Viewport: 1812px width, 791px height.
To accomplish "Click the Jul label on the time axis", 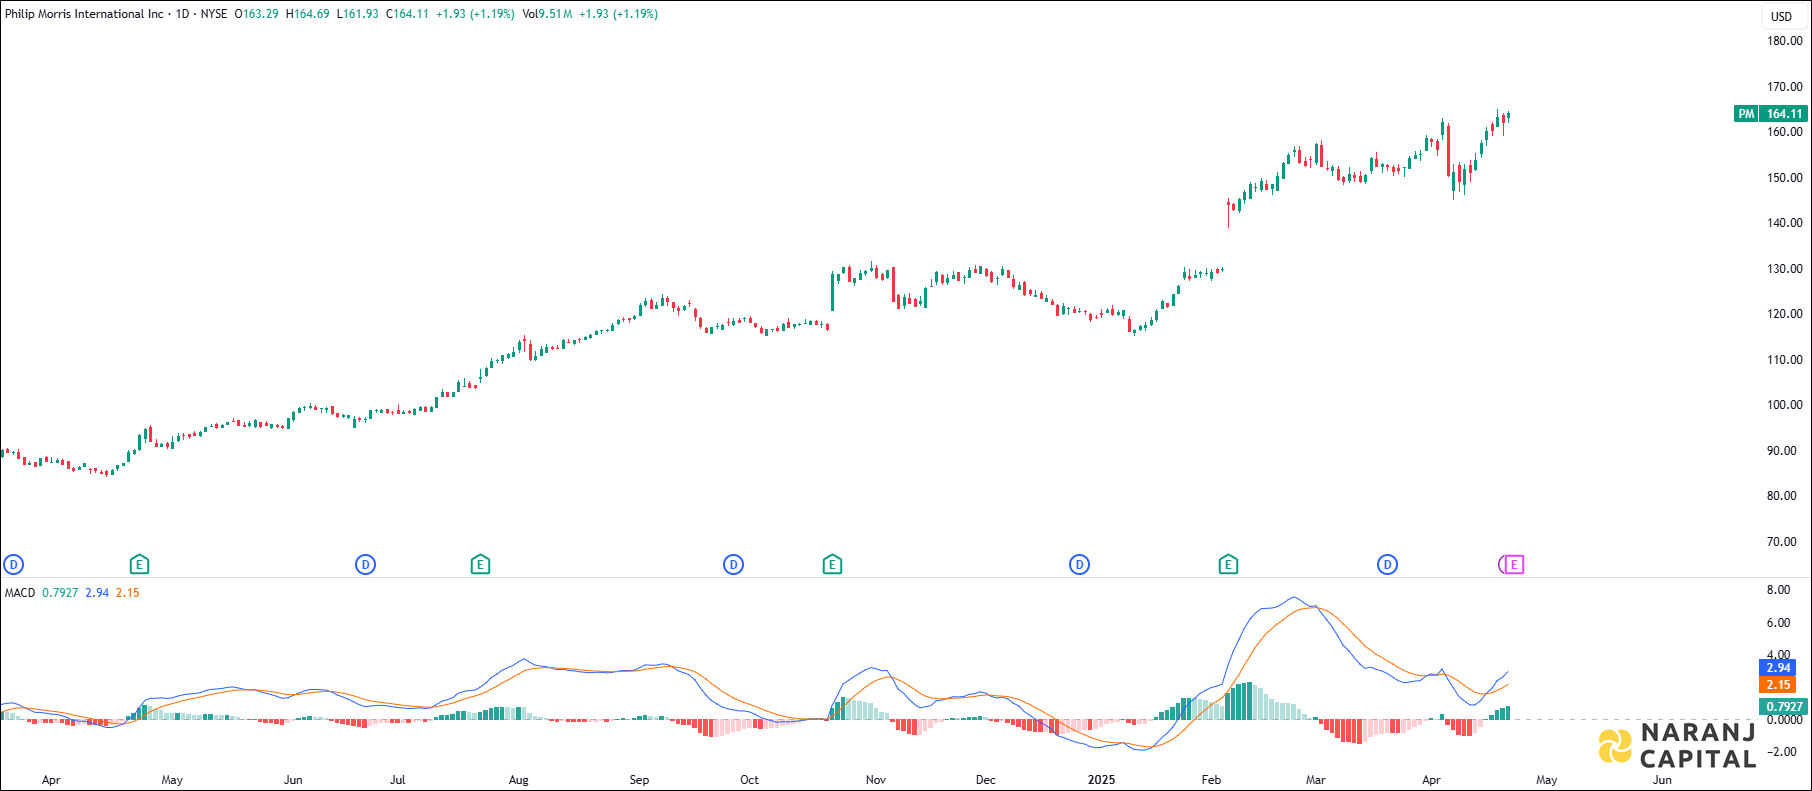I will [x=398, y=780].
